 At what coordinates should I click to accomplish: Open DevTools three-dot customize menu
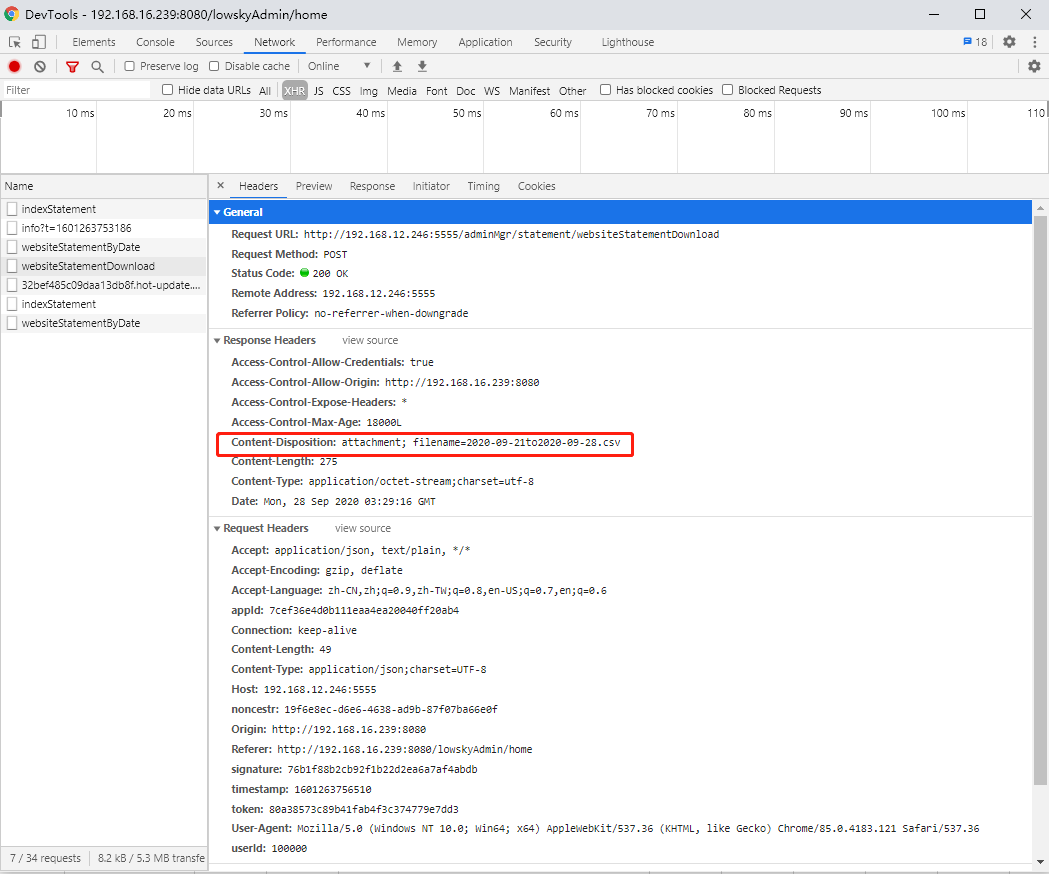click(x=1035, y=42)
